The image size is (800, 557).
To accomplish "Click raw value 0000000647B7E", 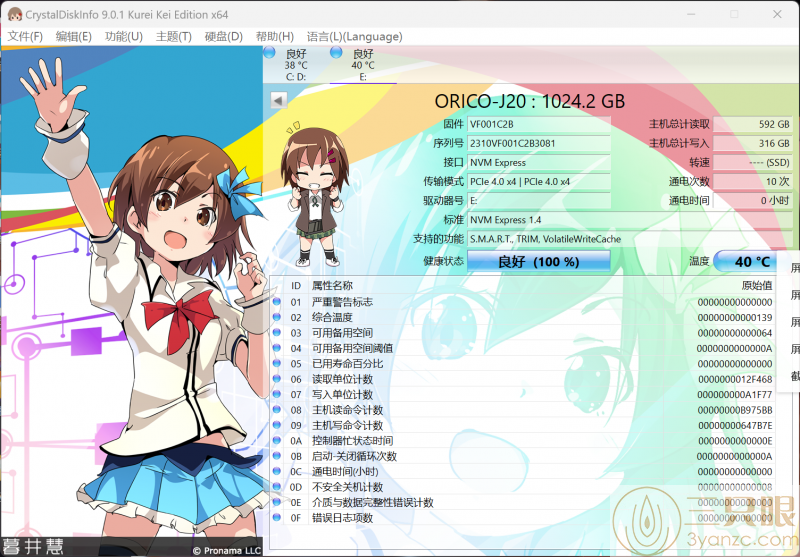I will pos(735,425).
